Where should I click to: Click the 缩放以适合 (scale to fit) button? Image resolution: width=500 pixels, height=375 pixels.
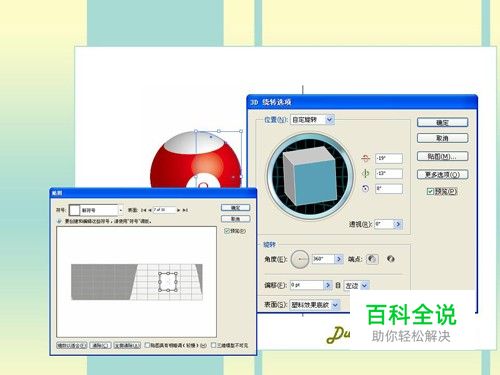tap(72, 345)
